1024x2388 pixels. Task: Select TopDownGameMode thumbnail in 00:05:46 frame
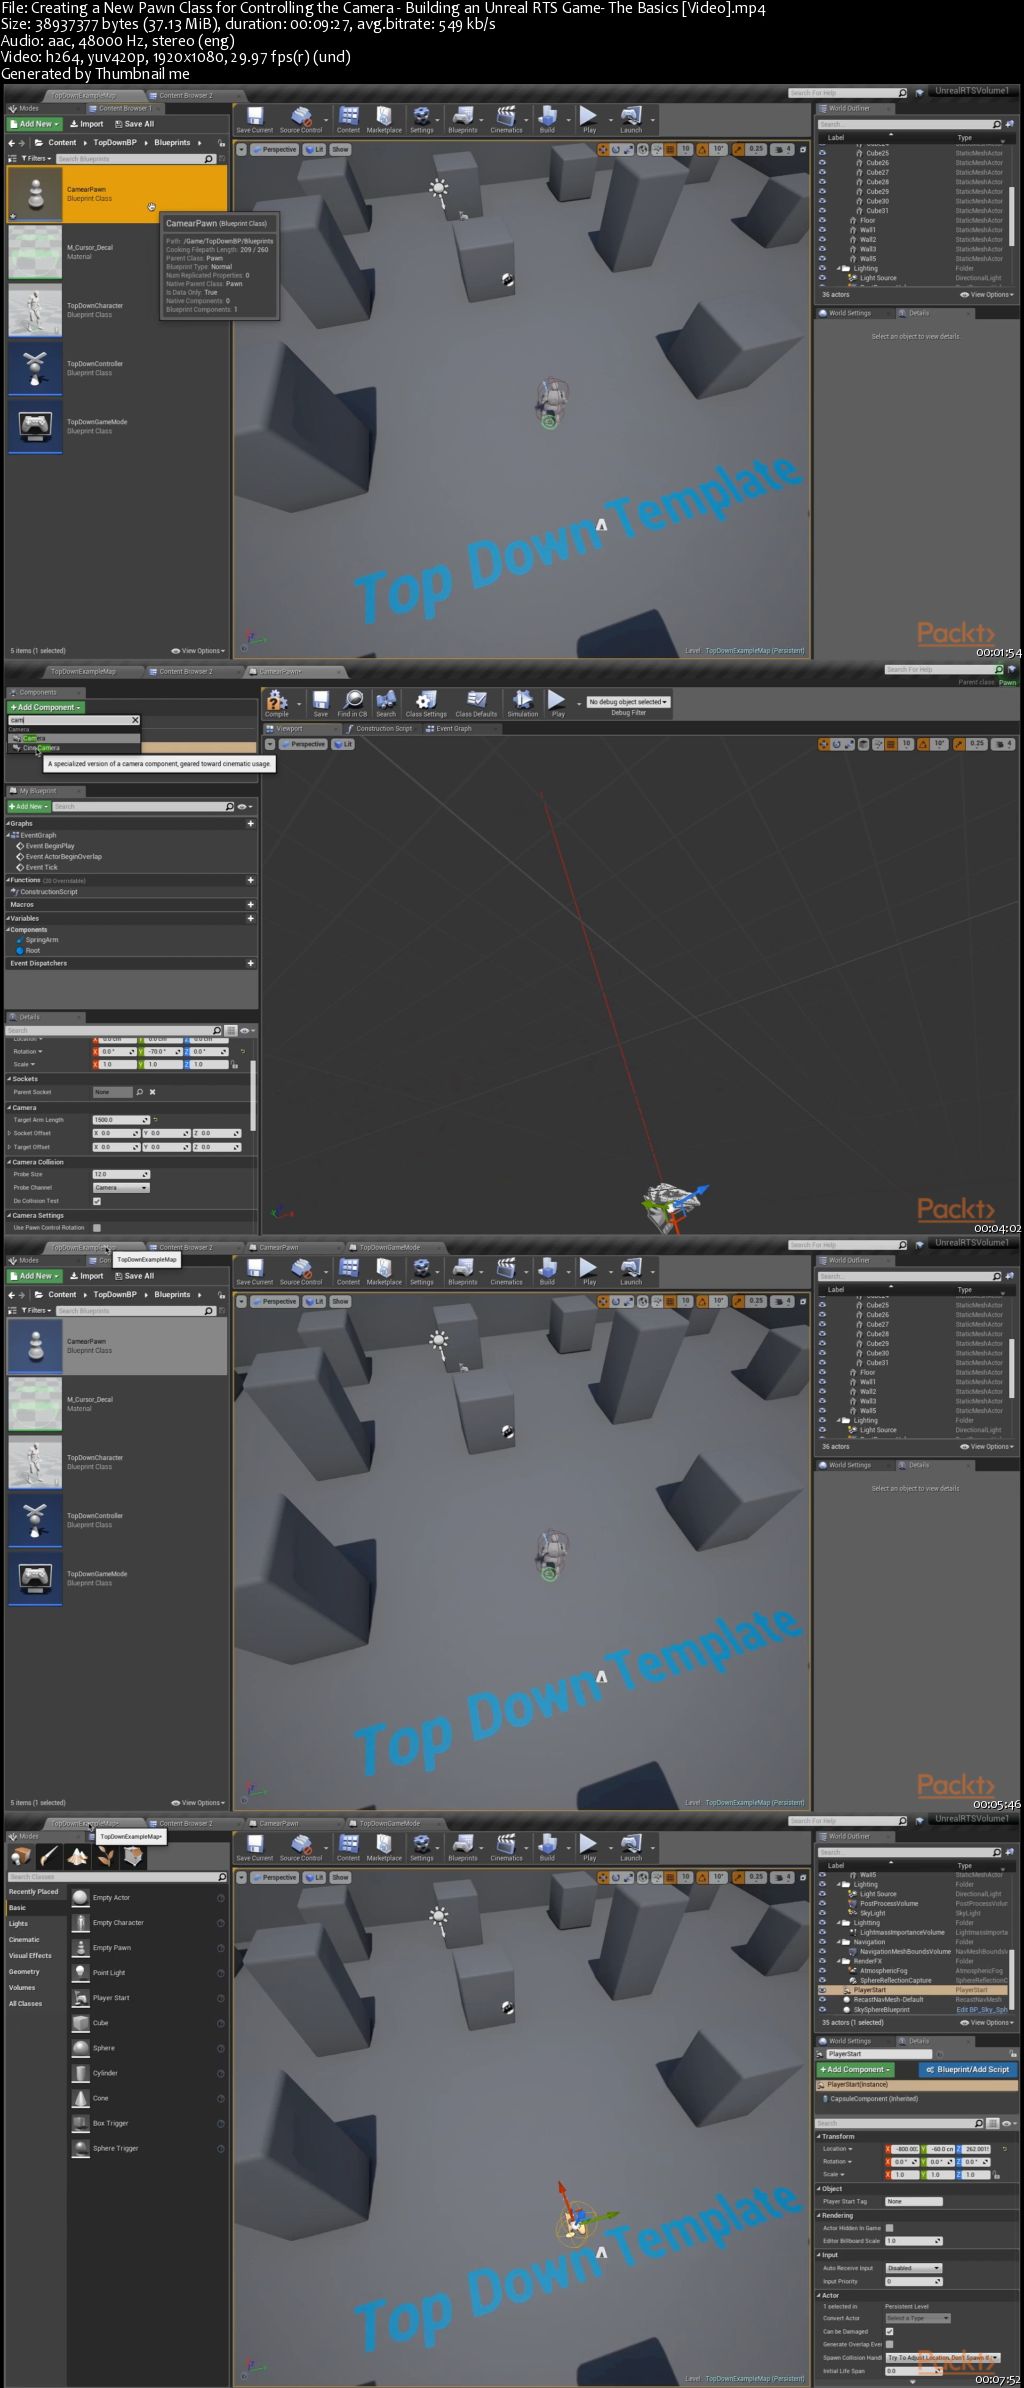[x=36, y=1577]
